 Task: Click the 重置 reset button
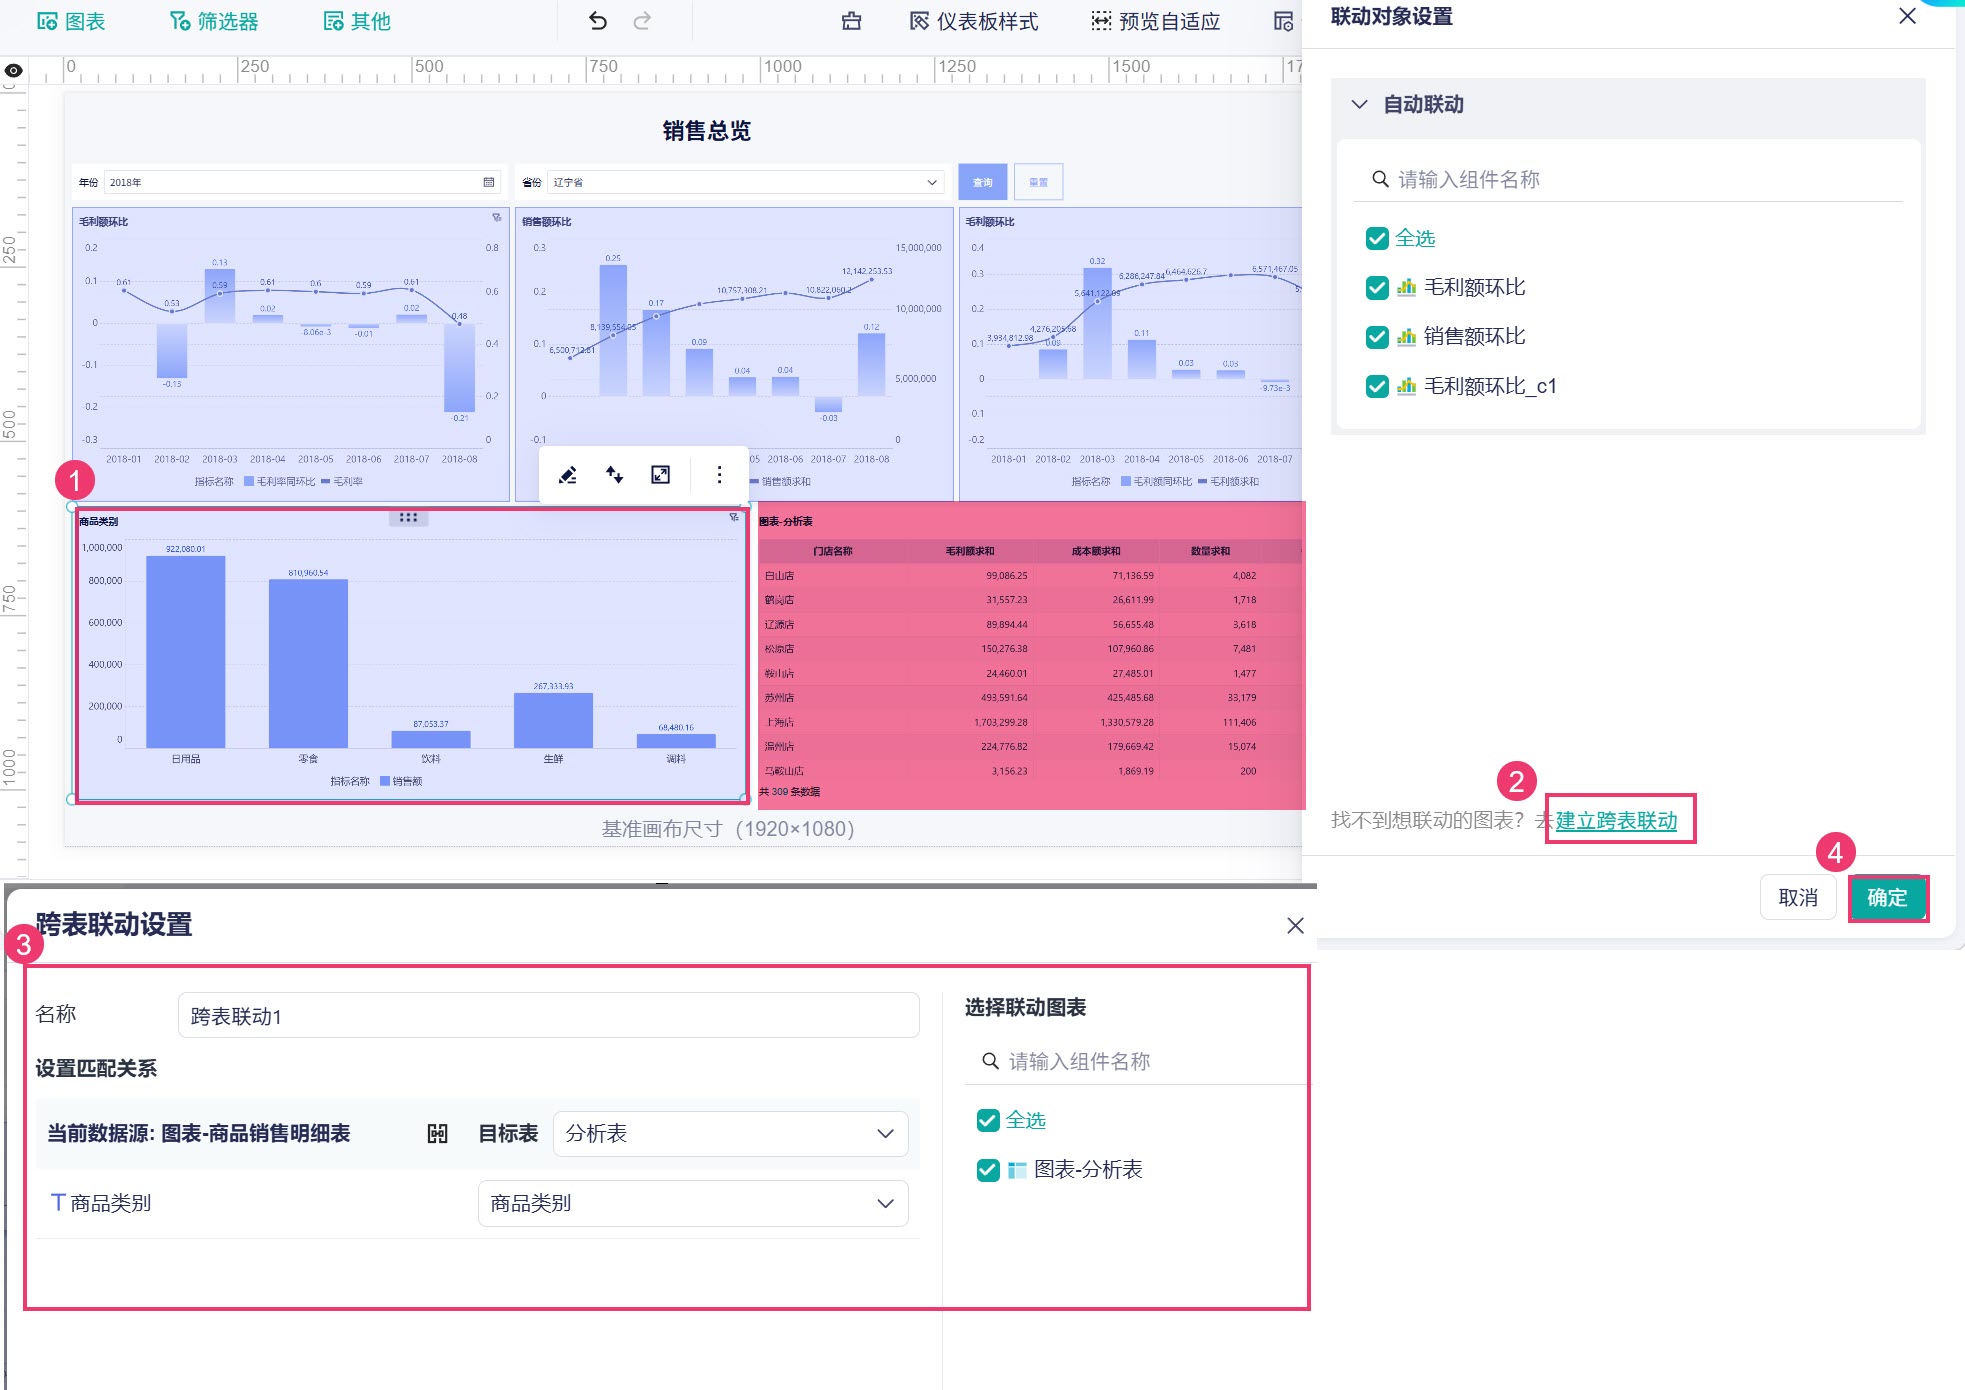click(x=1038, y=182)
